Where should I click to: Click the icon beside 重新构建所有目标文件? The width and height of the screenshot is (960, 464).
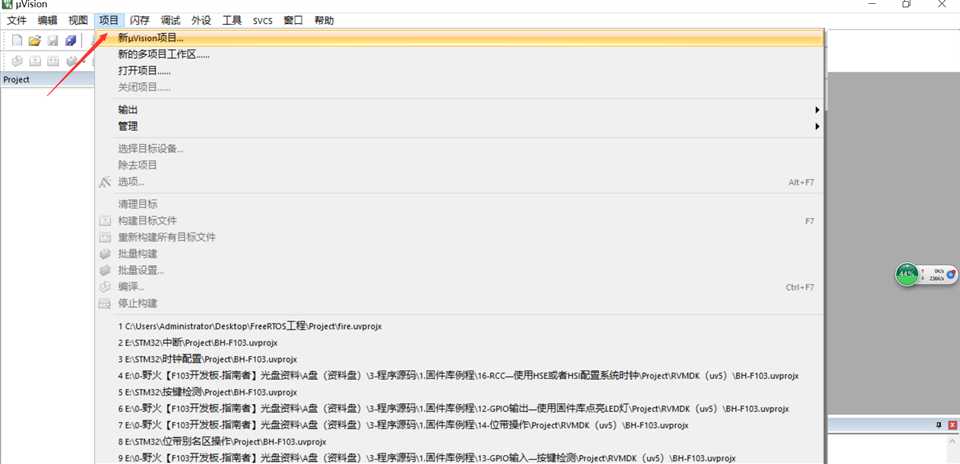pyautogui.click(x=105, y=237)
